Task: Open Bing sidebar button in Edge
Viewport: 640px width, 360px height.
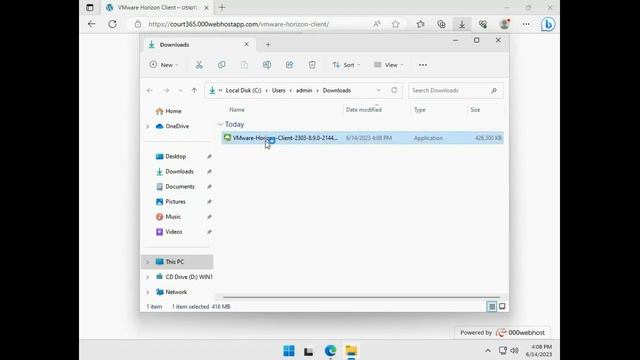Action: pos(548,24)
